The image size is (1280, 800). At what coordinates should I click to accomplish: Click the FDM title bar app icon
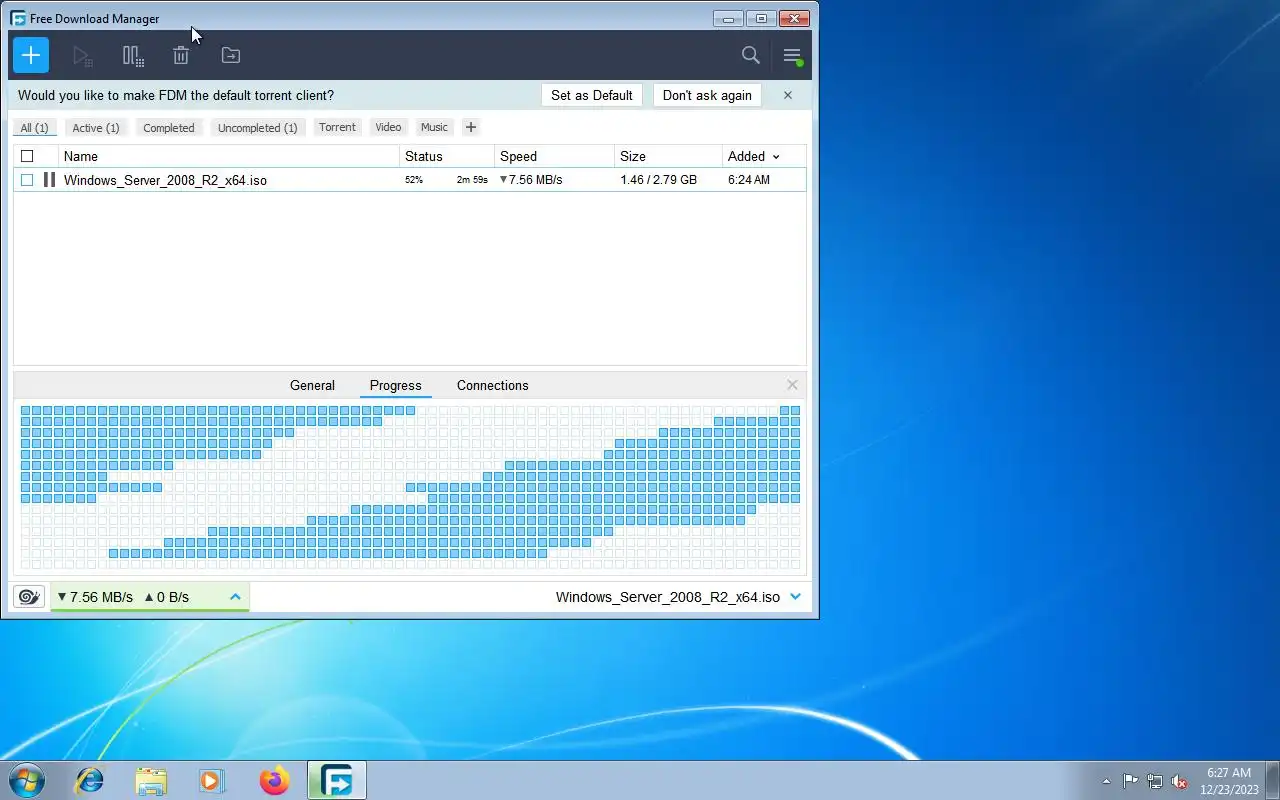coord(18,18)
